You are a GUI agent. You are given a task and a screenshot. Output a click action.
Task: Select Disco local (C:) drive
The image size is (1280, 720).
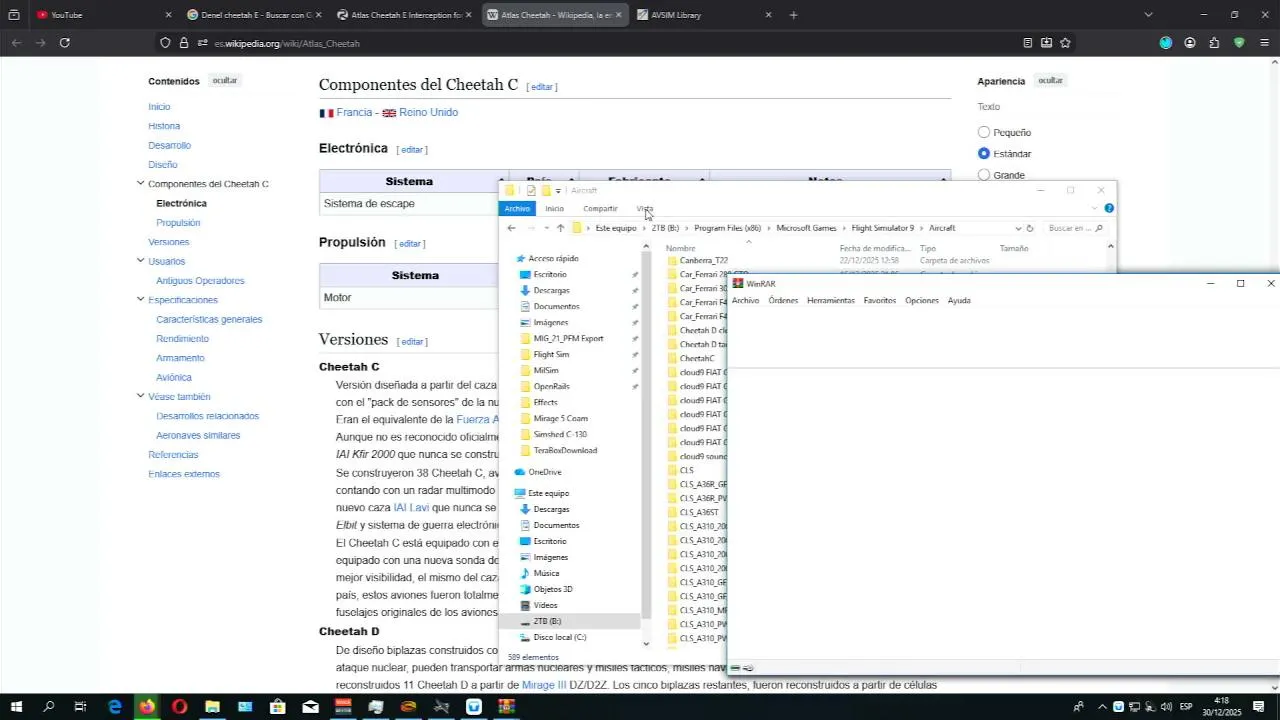click(x=560, y=637)
